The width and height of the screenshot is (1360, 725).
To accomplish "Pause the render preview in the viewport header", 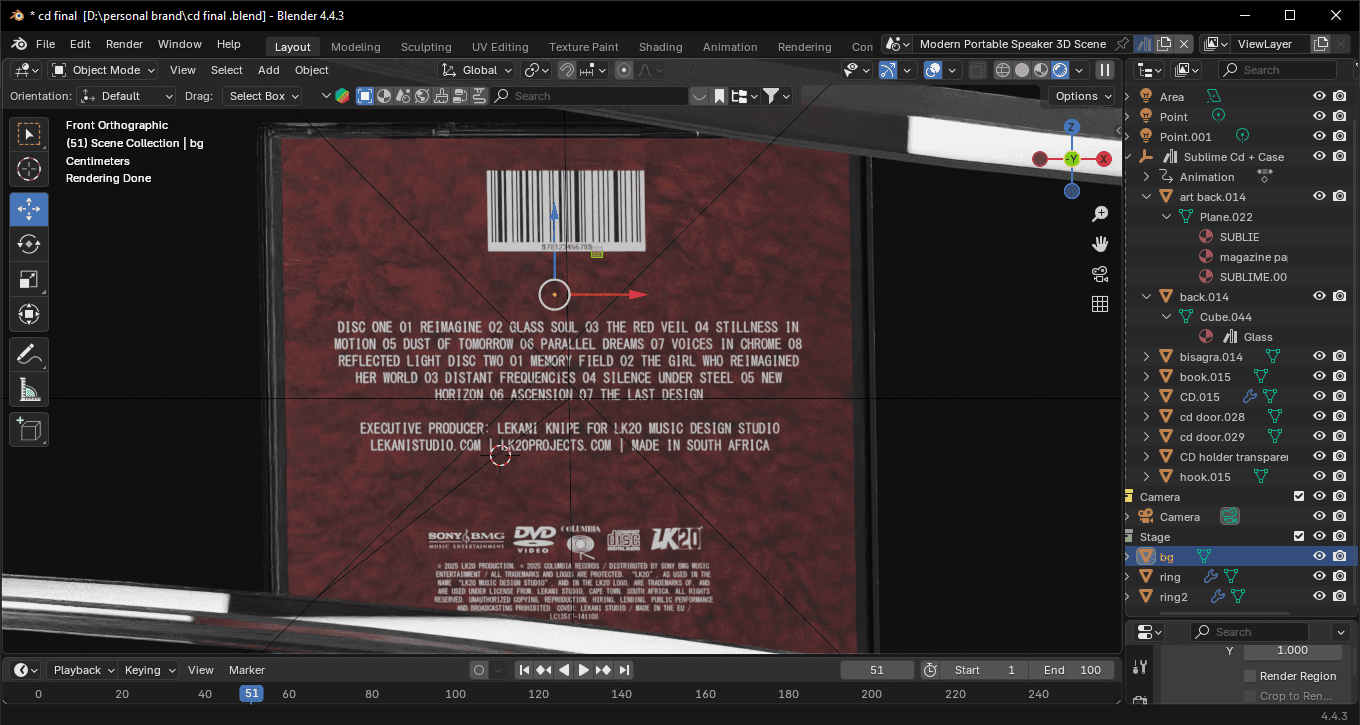I will point(1105,70).
